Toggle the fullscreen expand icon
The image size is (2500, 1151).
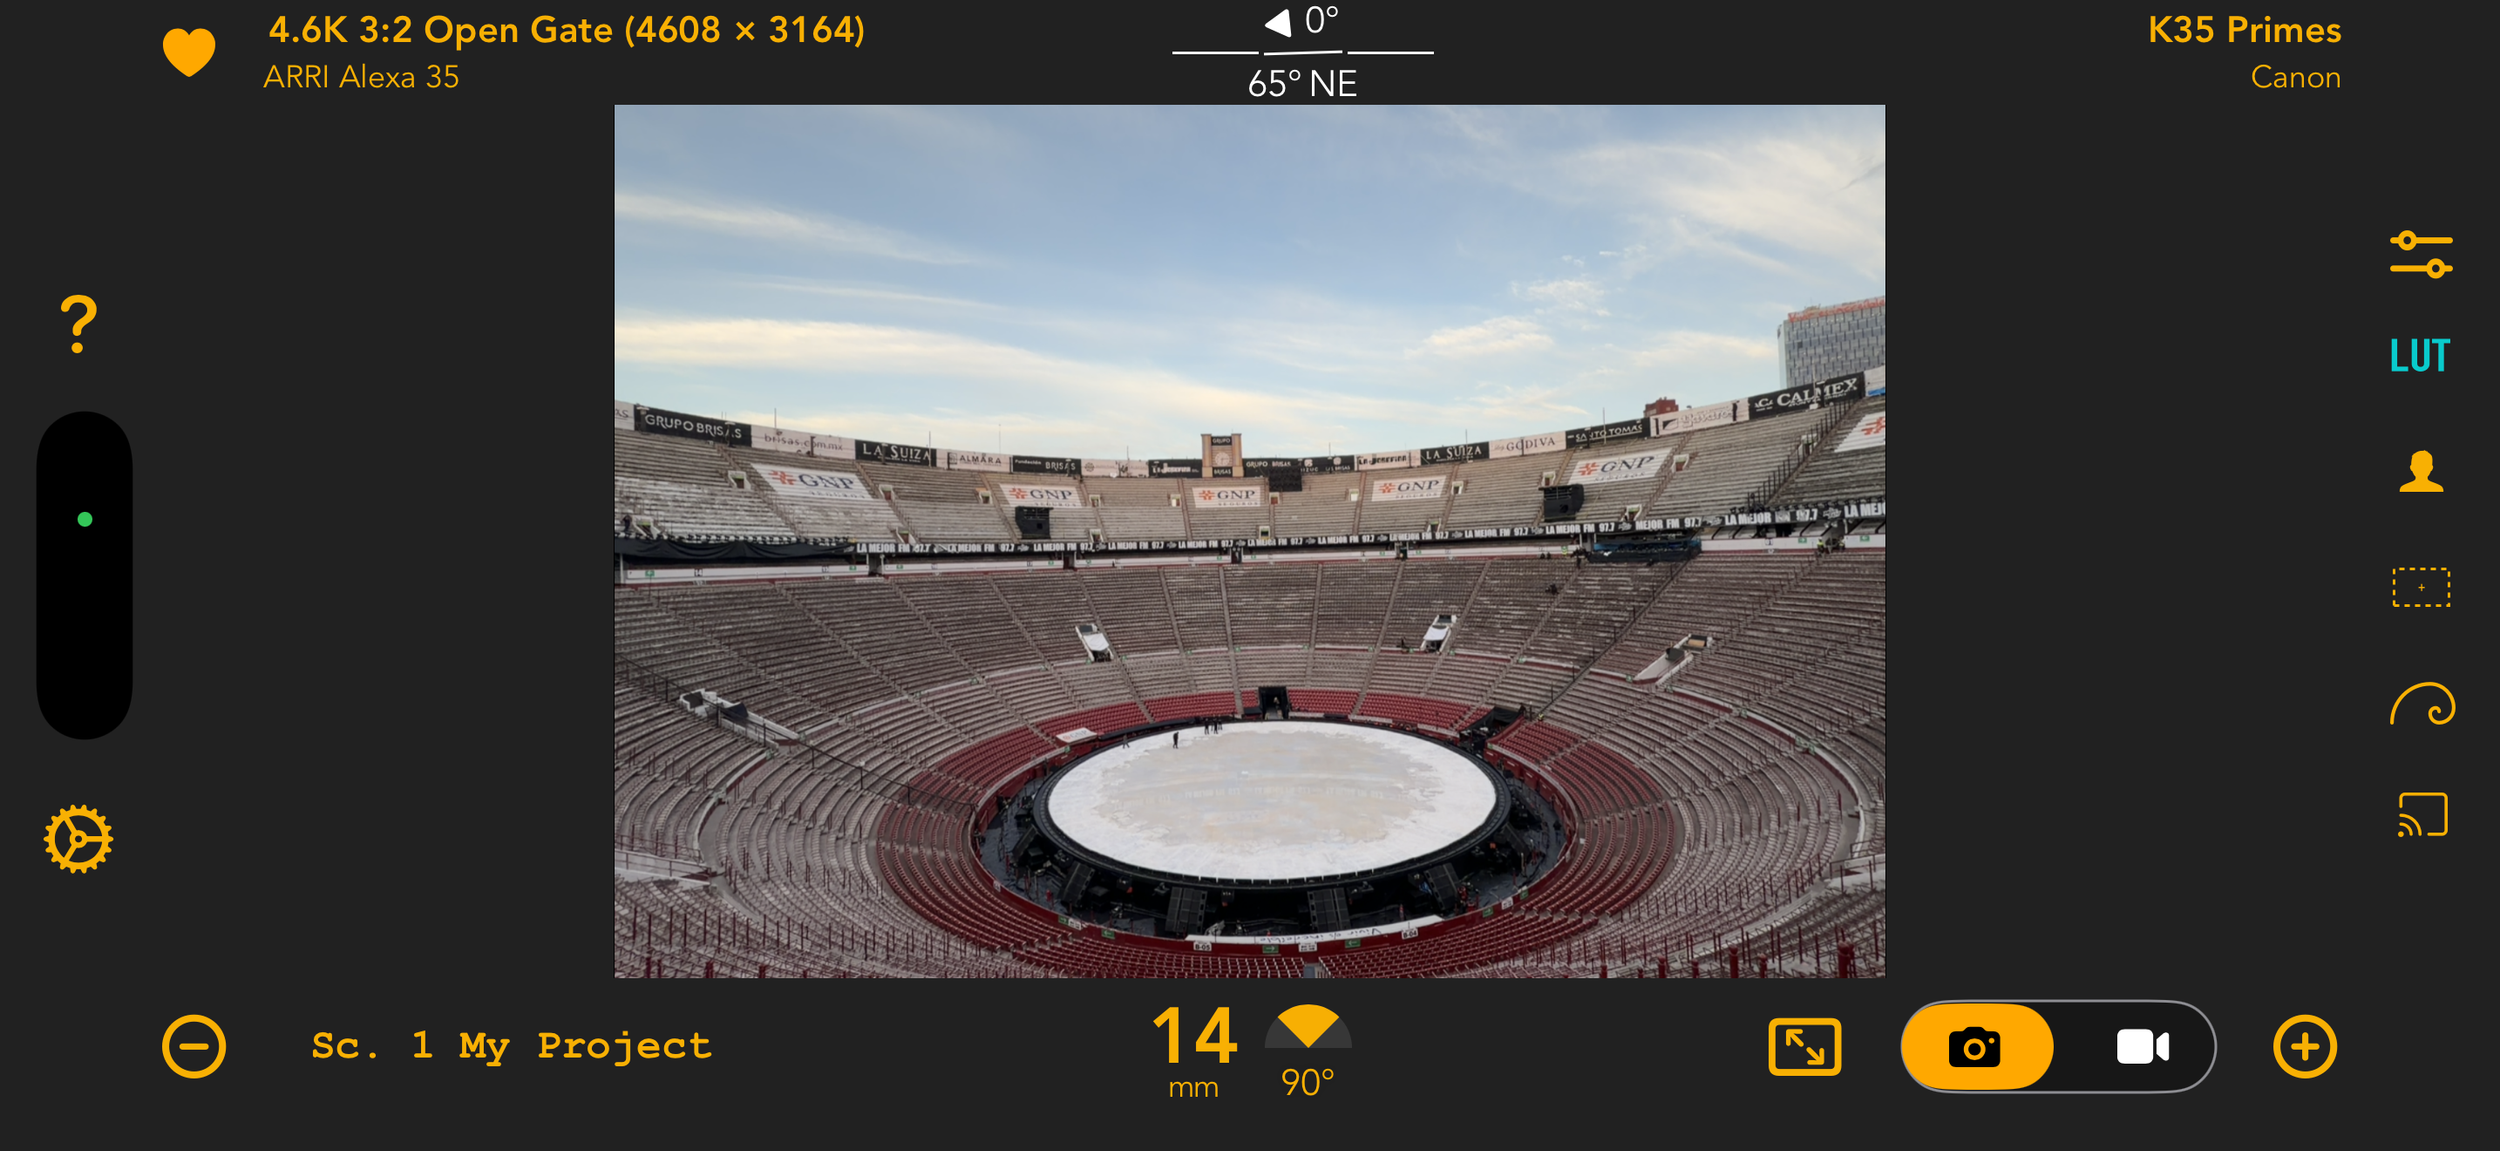(x=1804, y=1047)
